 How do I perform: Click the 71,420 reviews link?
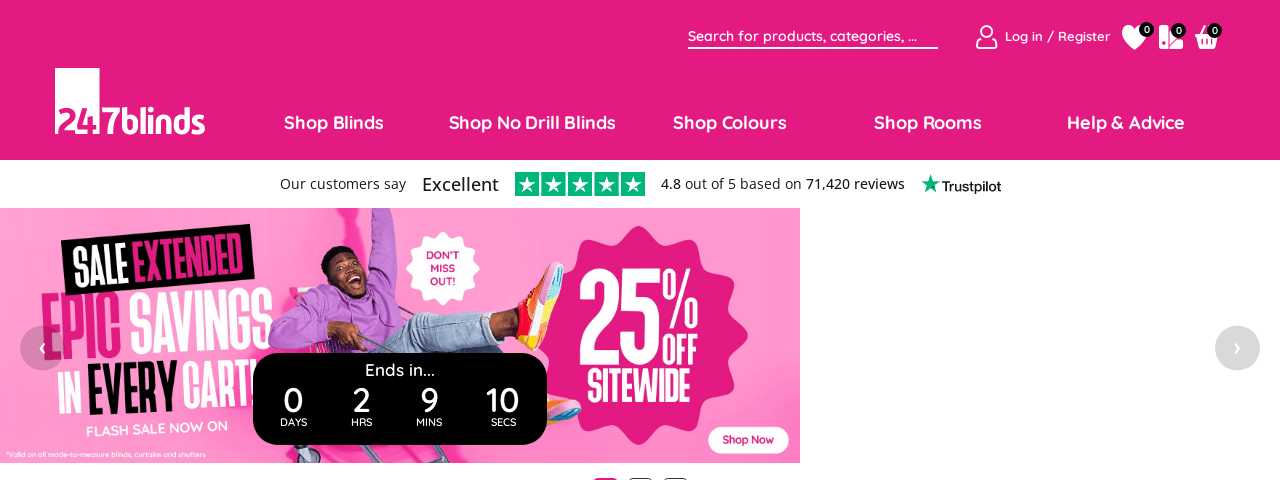855,184
